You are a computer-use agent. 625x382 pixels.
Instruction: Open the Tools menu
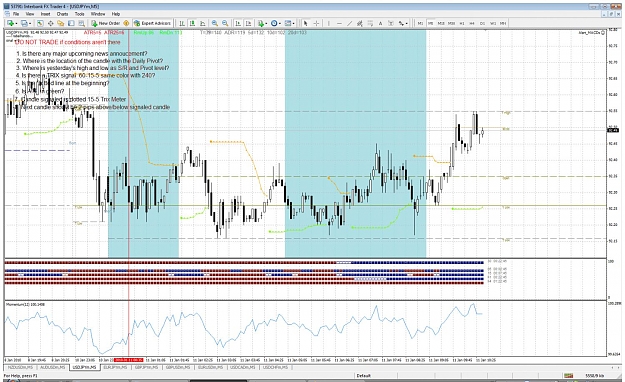click(80, 14)
